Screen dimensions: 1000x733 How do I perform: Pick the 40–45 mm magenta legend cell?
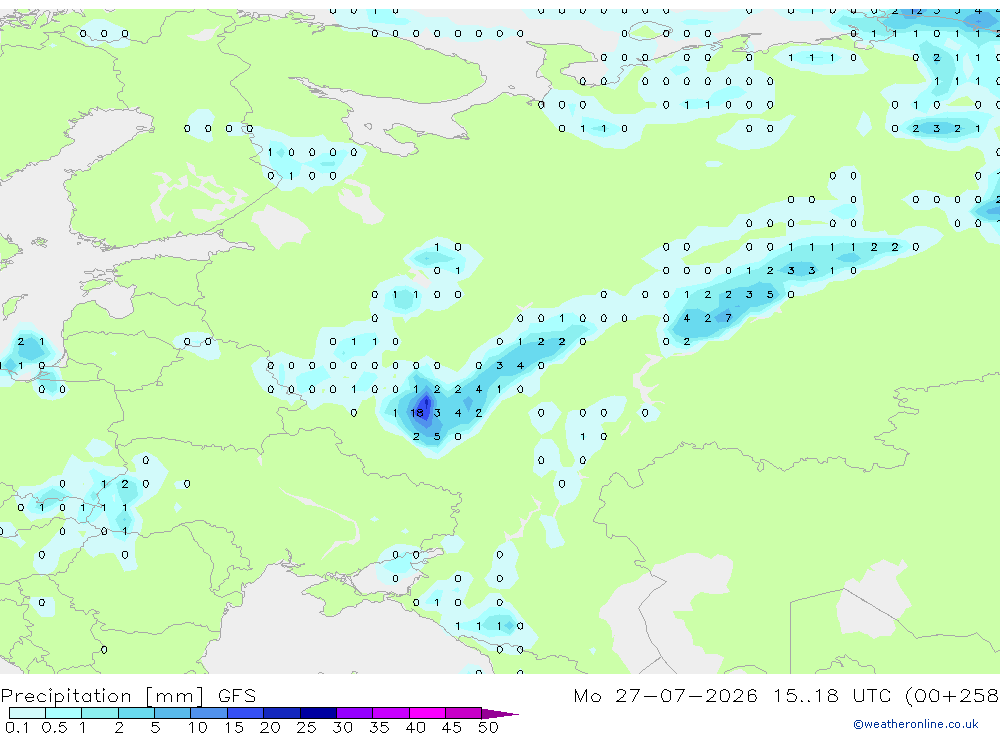pos(428,713)
